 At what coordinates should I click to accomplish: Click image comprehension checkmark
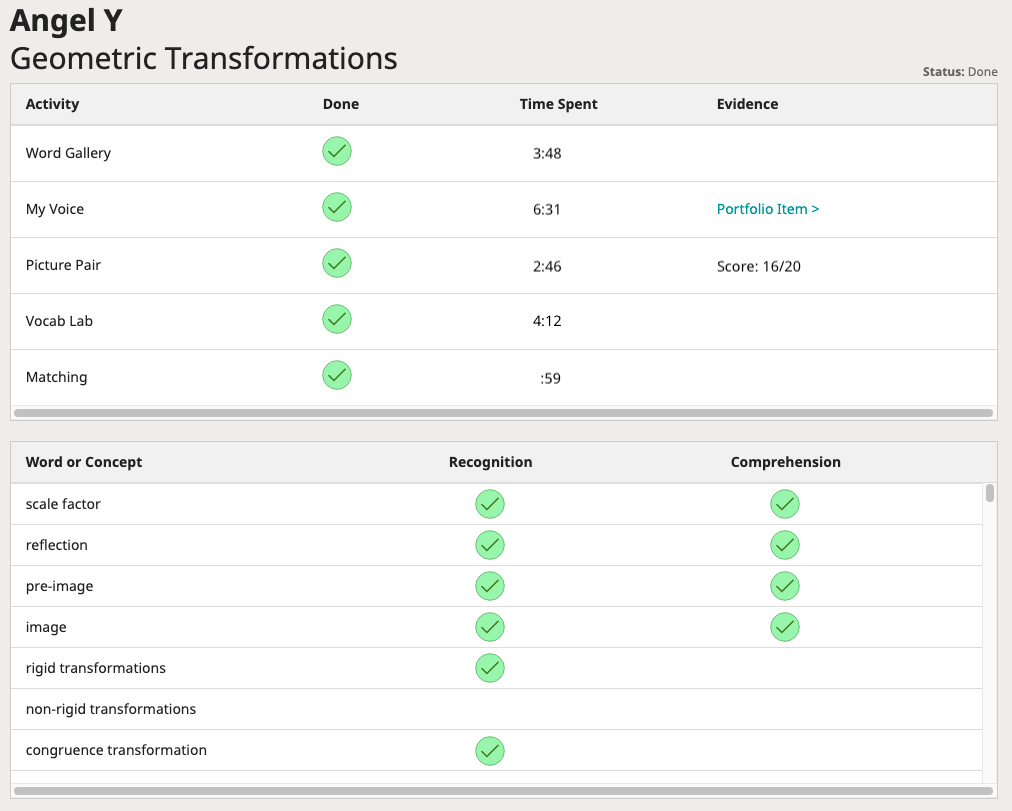click(785, 627)
